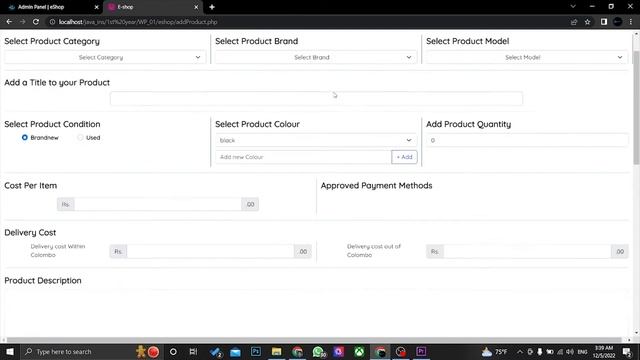Open site information icon beside localhost

[52, 22]
